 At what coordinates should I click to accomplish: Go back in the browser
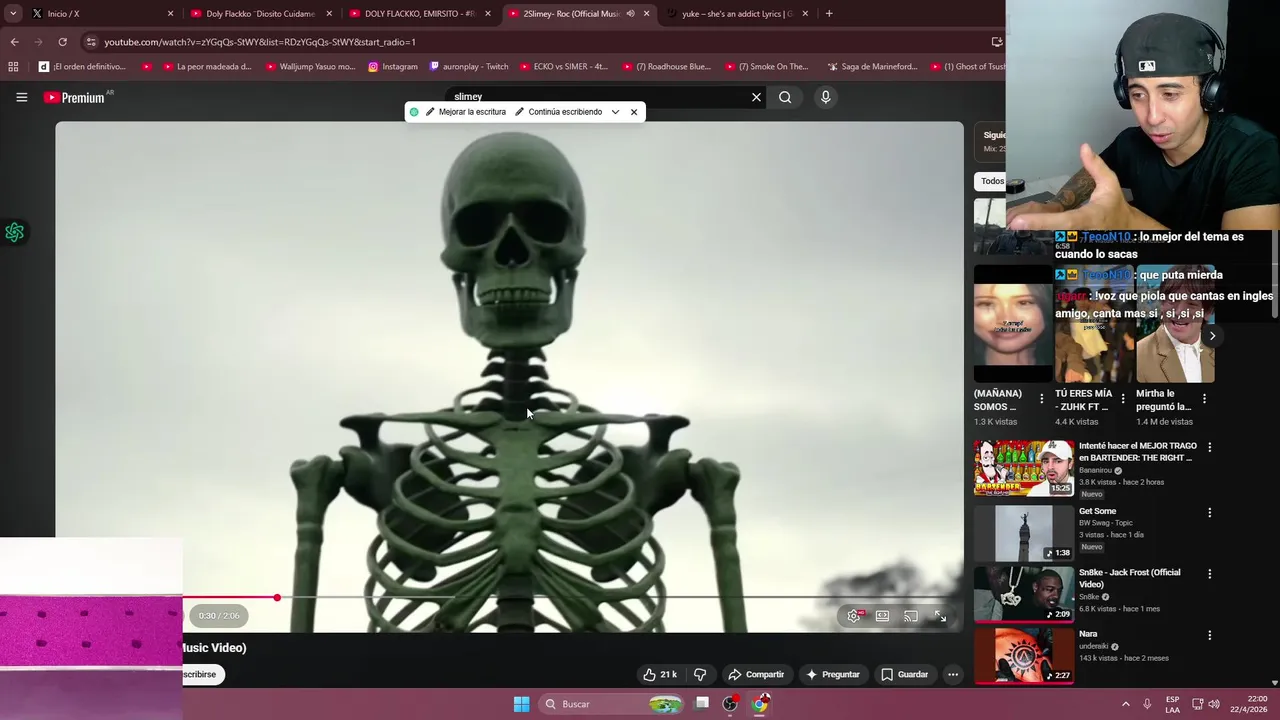(14, 42)
